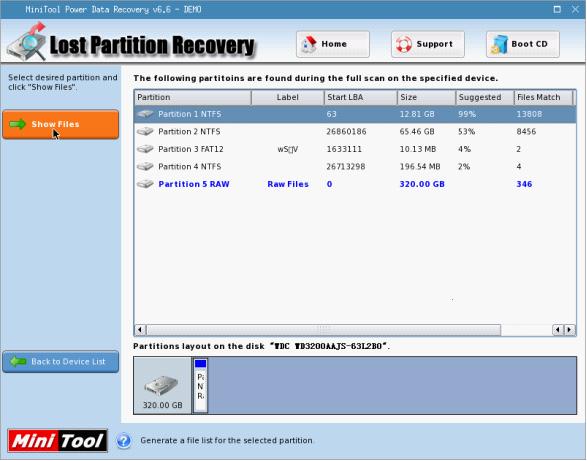The width and height of the screenshot is (587, 461).
Task: Click the 196.54 MB size cell
Action: coord(420,166)
